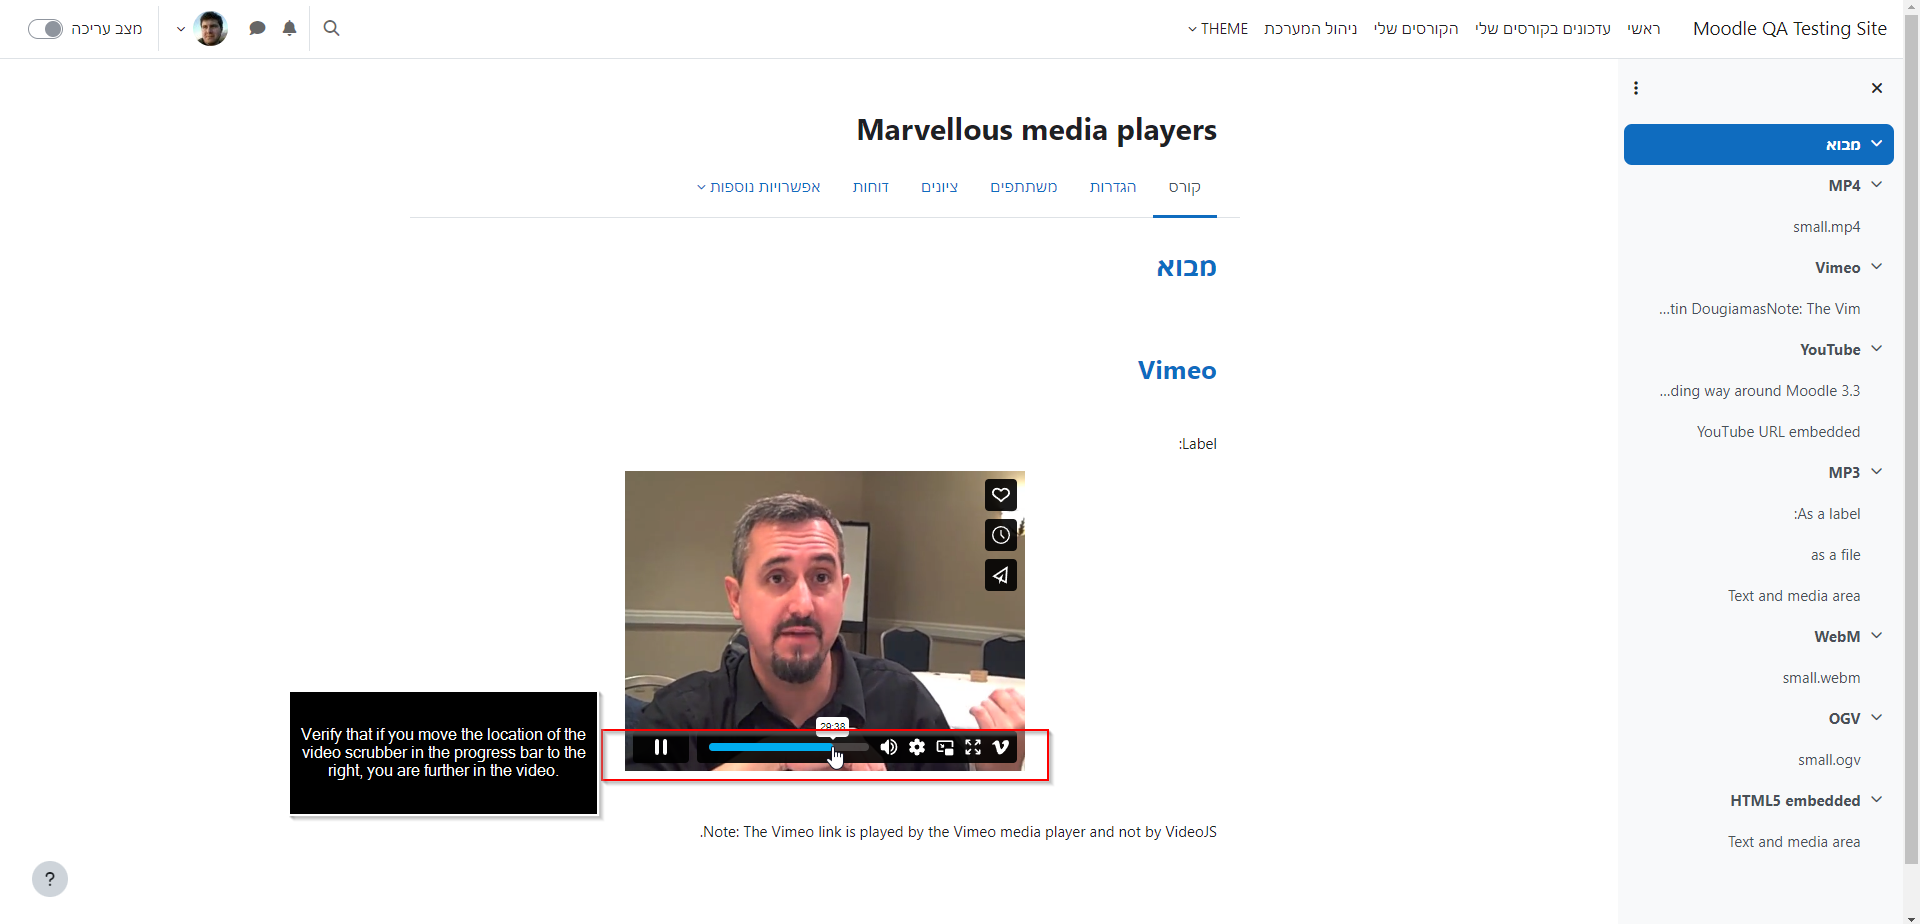
Task: Open the THEME dropdown menu
Action: (x=1218, y=29)
